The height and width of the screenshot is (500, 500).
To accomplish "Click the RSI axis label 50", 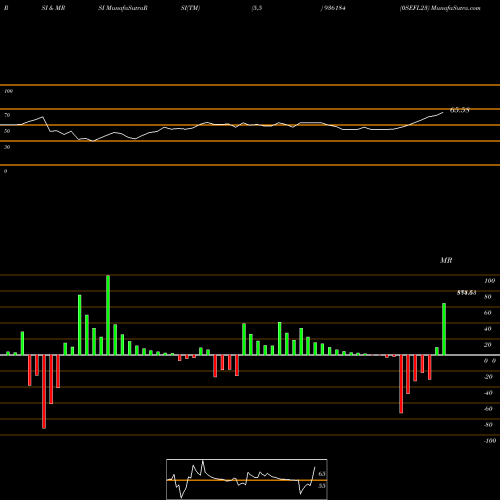I will click(7, 131).
